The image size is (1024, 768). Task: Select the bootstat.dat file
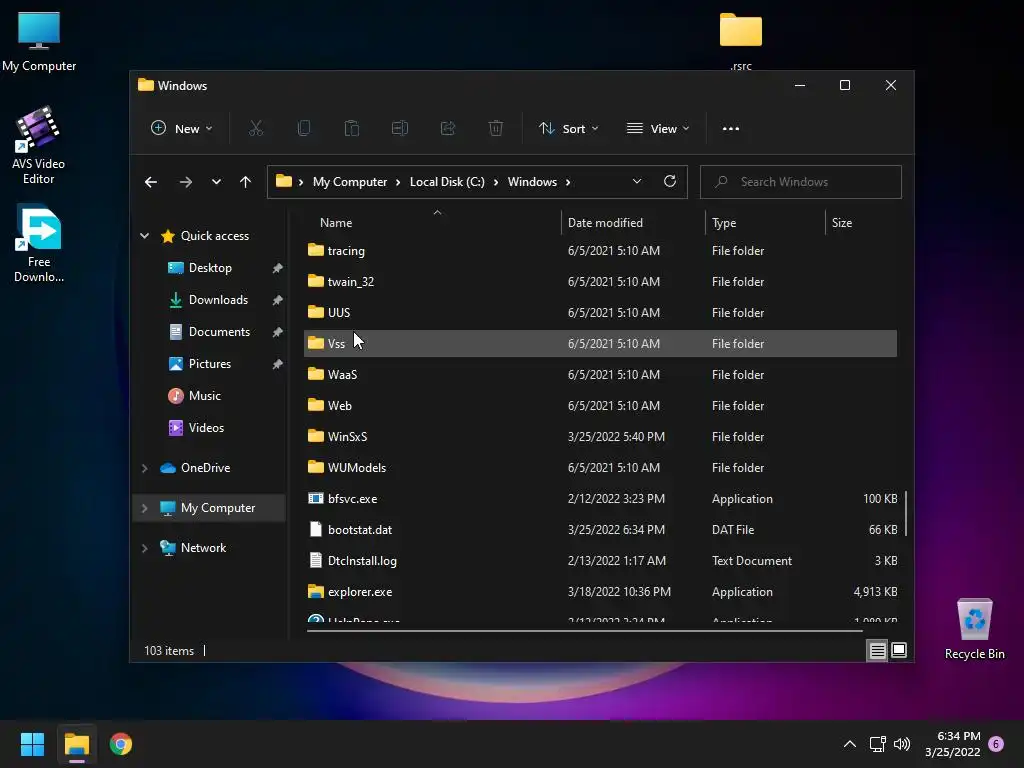tap(601, 530)
